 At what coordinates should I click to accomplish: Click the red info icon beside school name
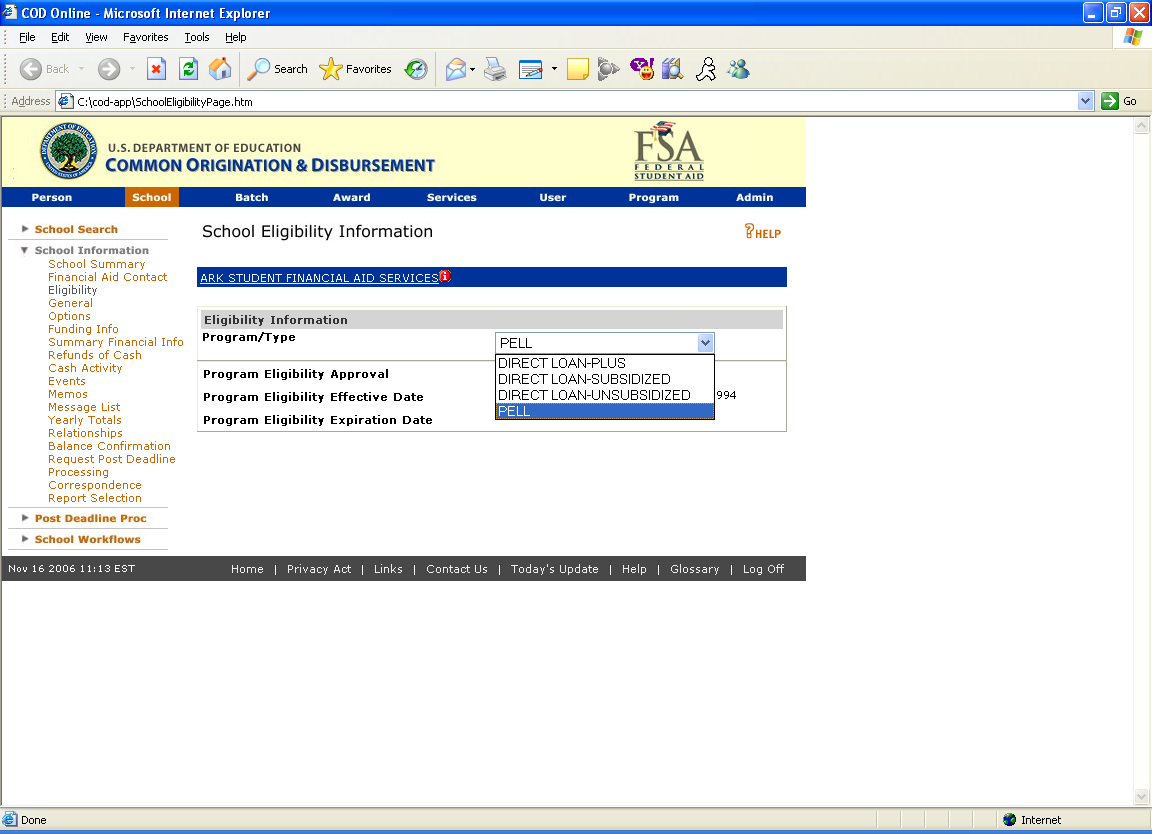point(445,277)
